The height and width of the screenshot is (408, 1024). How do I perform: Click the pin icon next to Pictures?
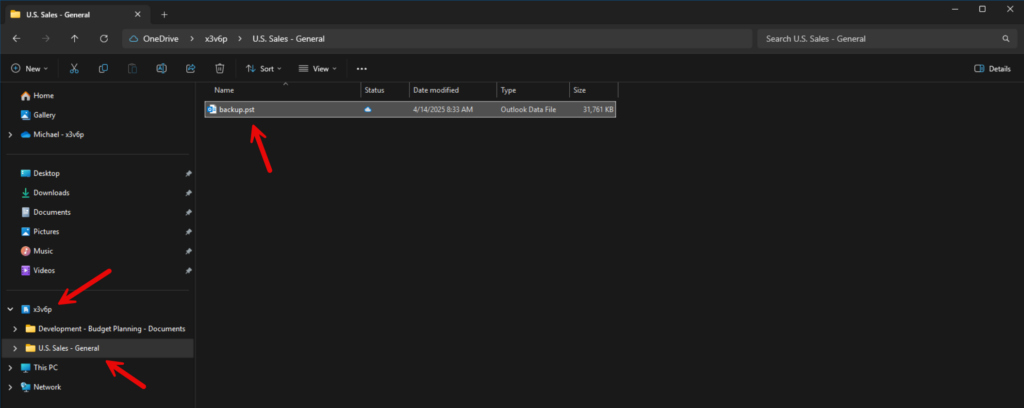pos(188,232)
